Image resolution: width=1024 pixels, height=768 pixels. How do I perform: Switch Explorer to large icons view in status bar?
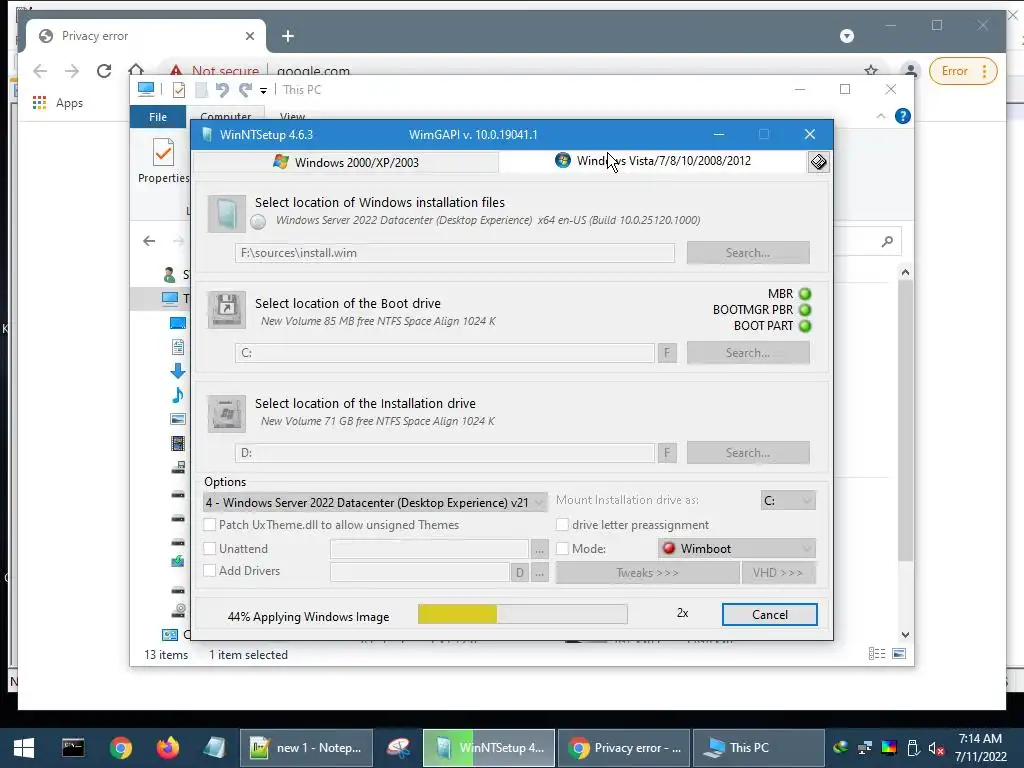tap(899, 654)
